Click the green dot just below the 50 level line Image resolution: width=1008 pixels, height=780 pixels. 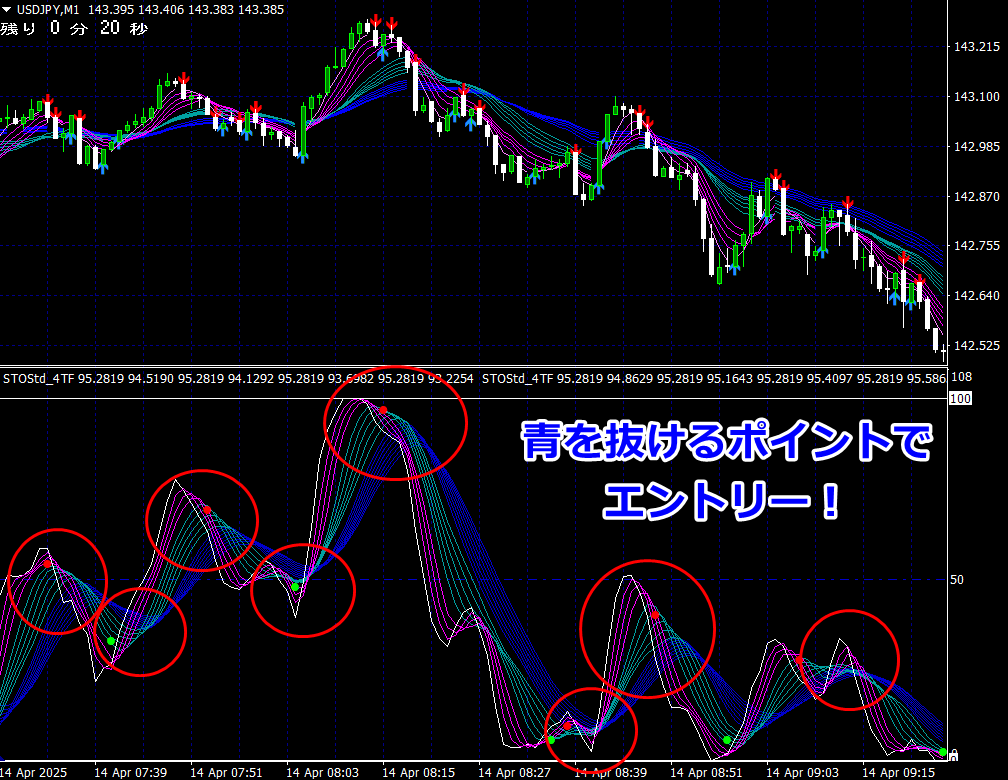(x=295, y=586)
